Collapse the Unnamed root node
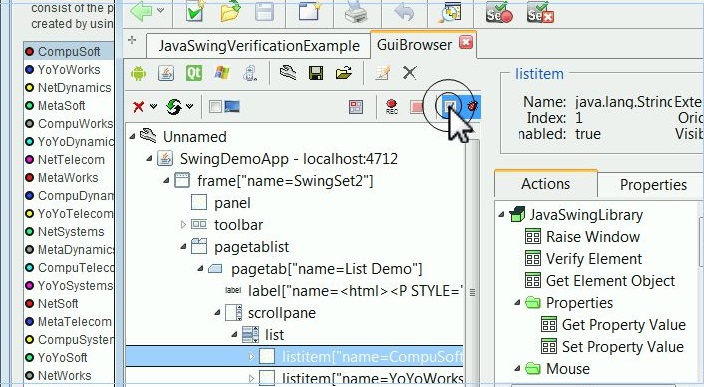Image resolution: width=704 pixels, height=387 pixels. [x=132, y=136]
